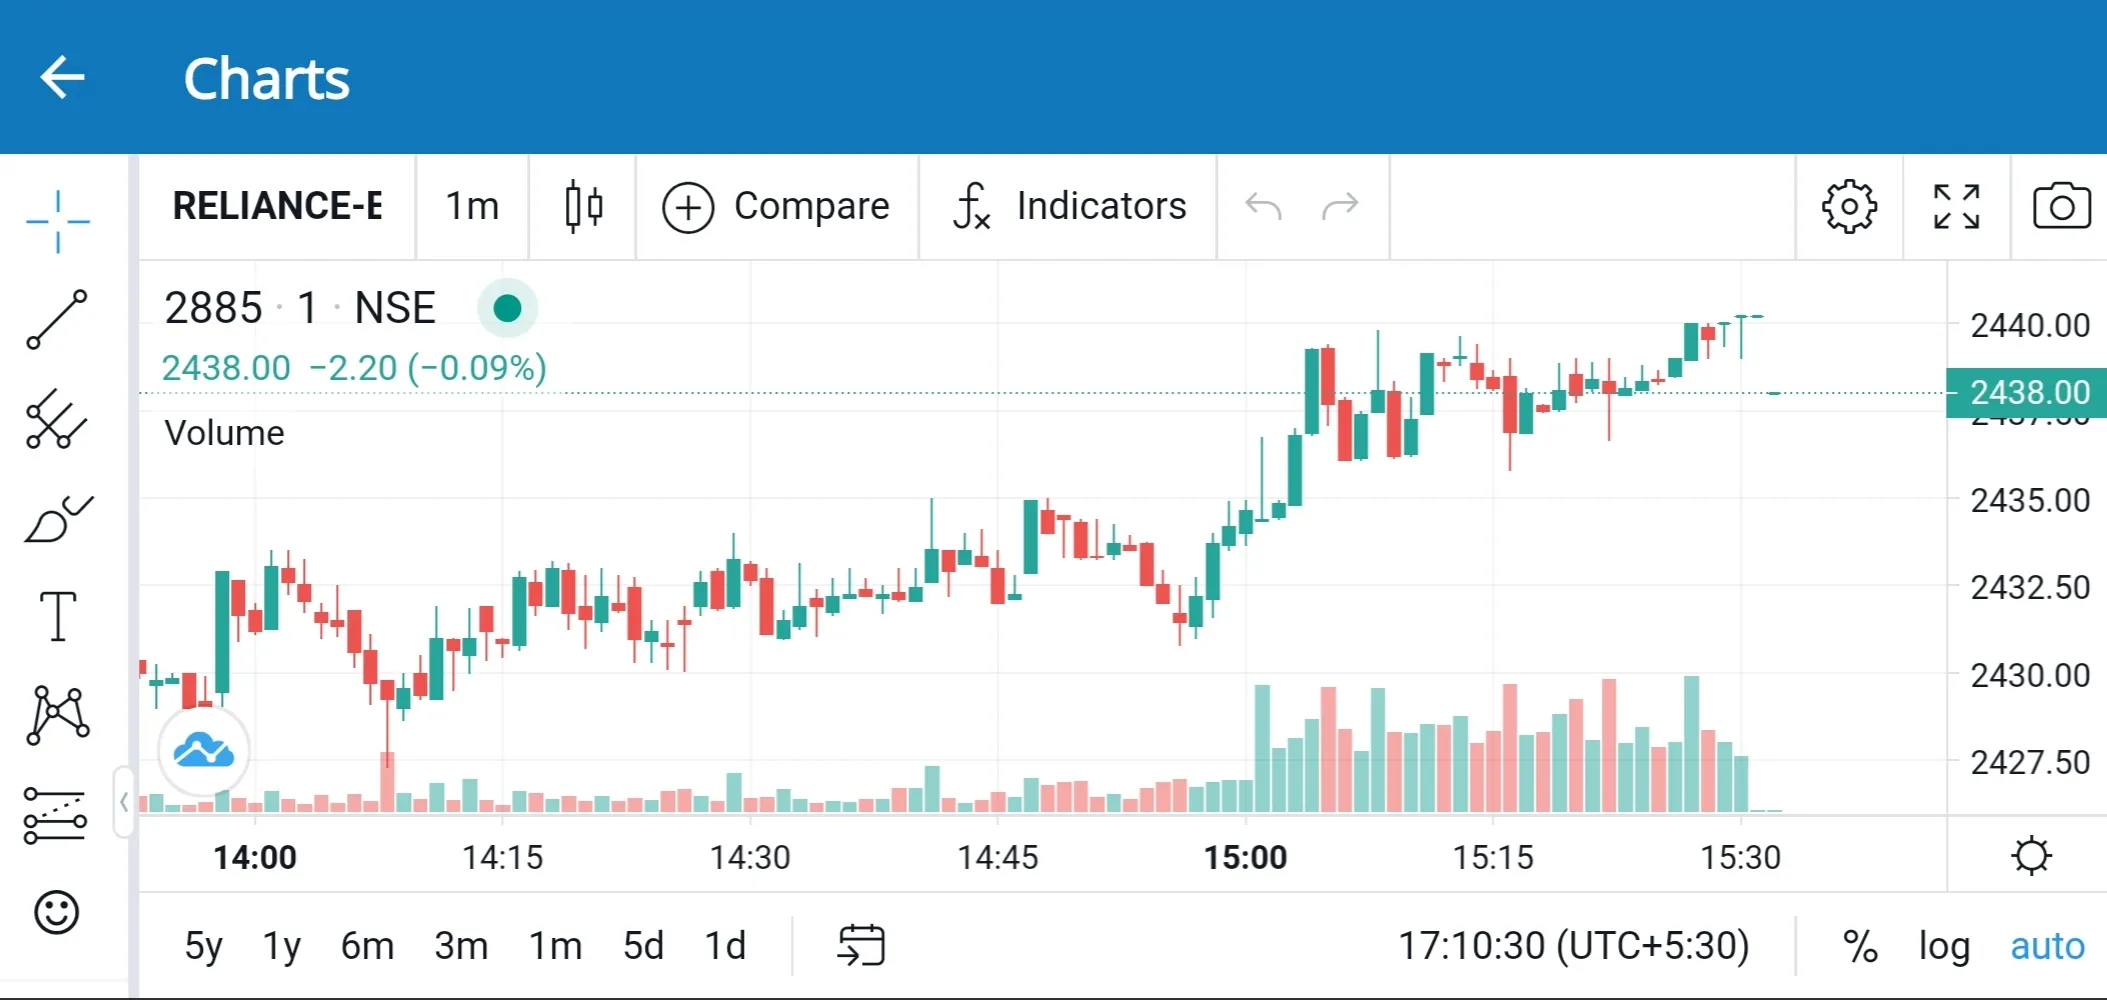Viewport: 2107px width, 1000px height.
Task: Enter fullscreen chart mode
Action: pos(1956,207)
